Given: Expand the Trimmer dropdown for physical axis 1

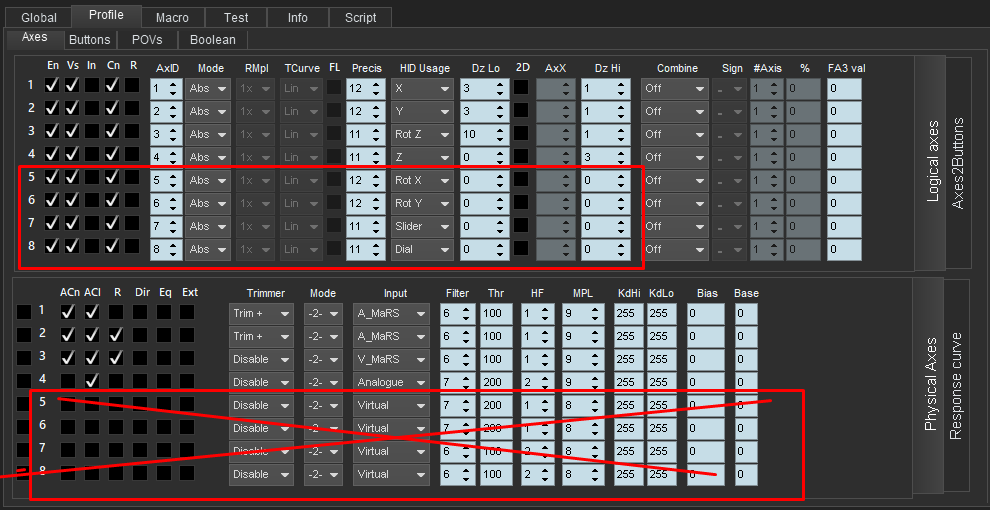Looking at the screenshot, I should (x=260, y=313).
